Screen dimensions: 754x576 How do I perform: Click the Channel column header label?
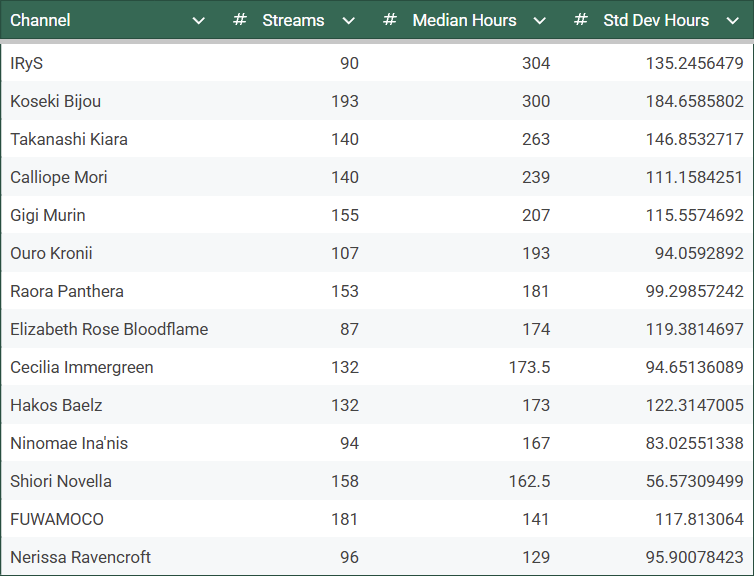pyautogui.click(x=40, y=20)
